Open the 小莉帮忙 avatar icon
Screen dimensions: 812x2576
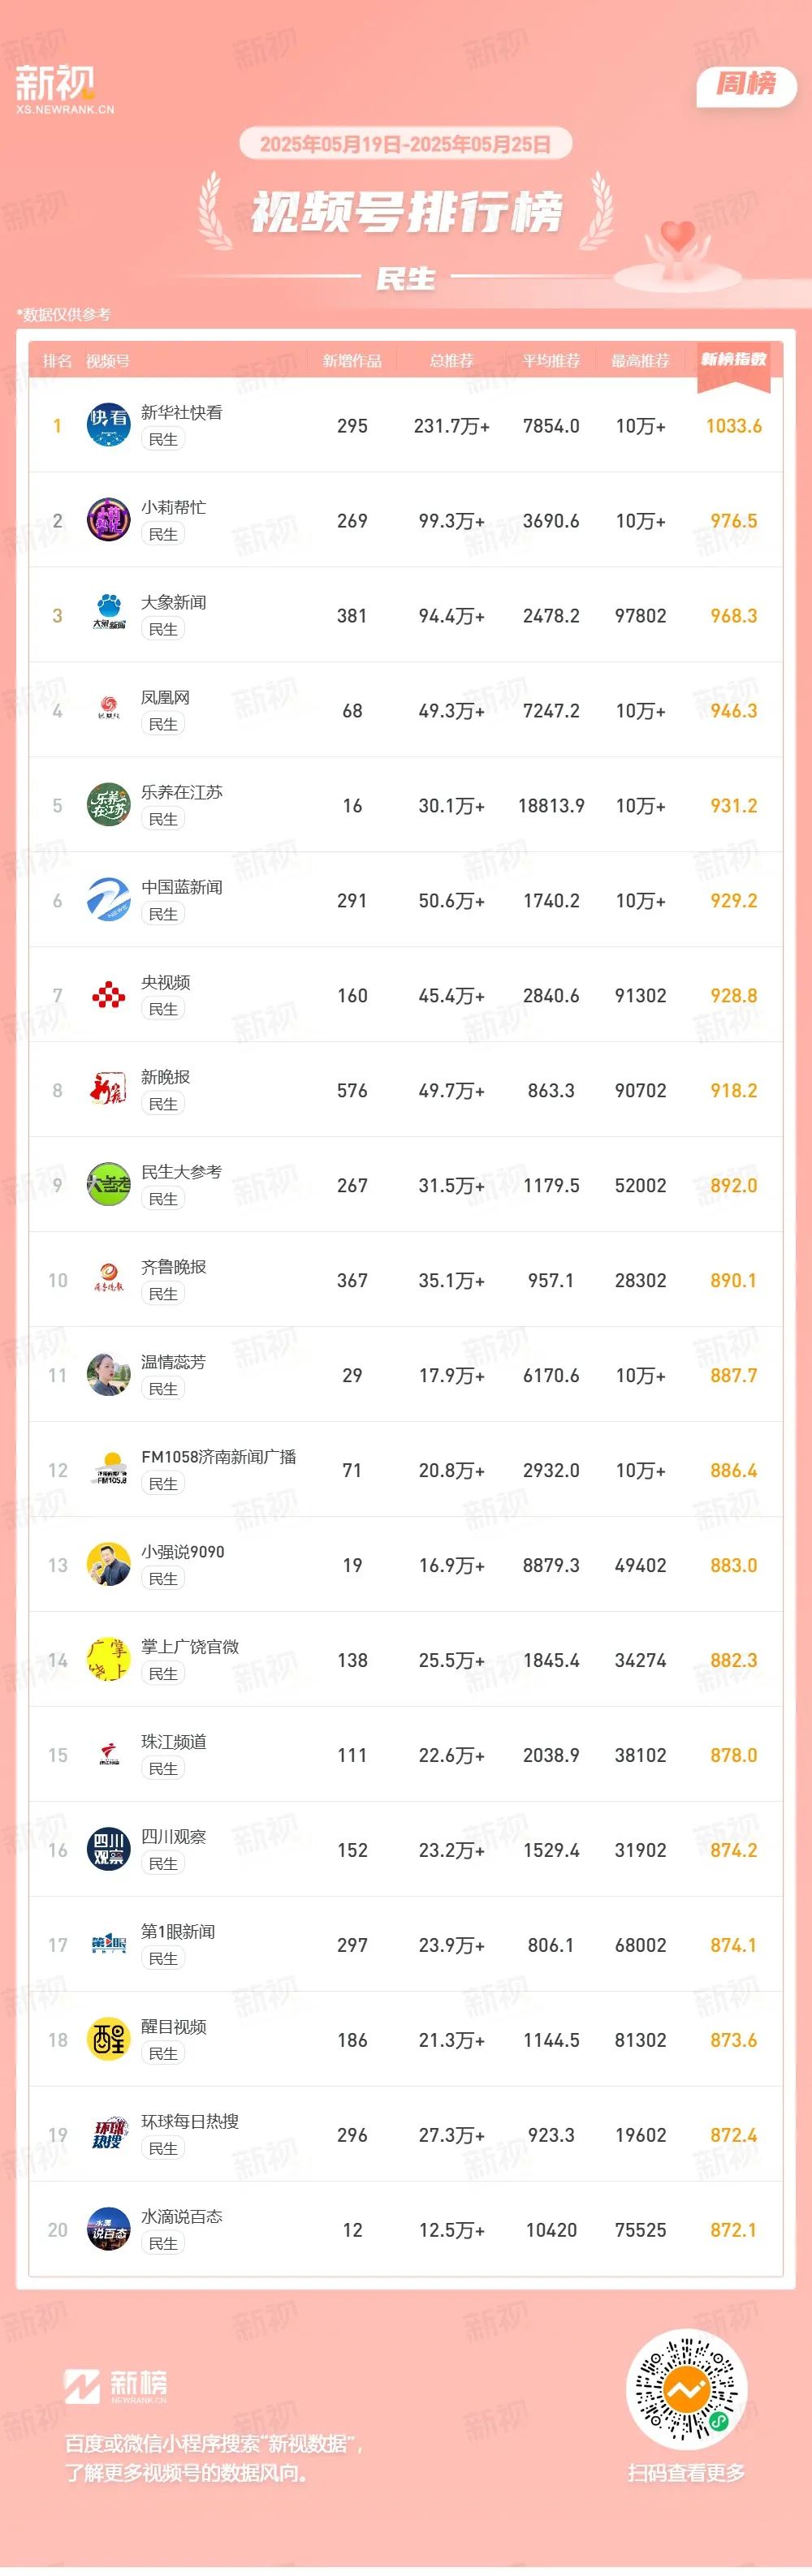108,520
